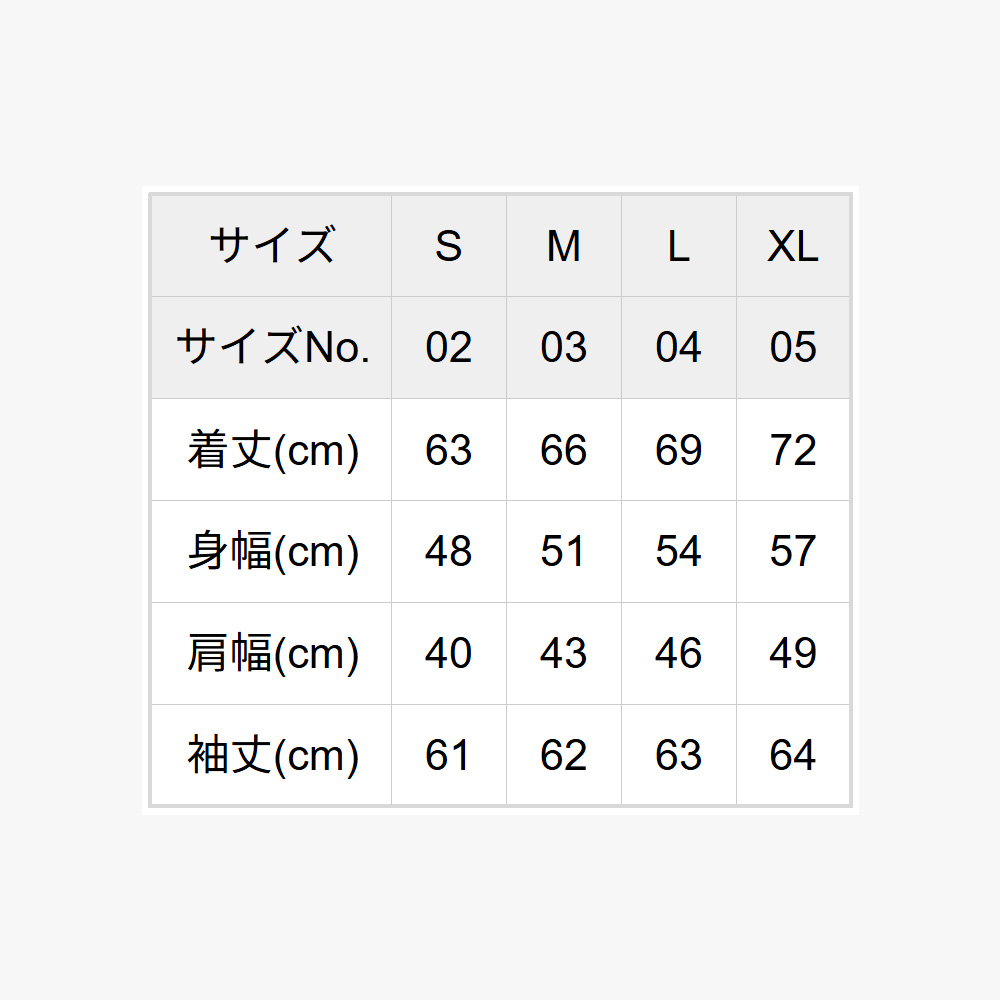
Task: Click the サイズNo. row label
Action: click(272, 348)
